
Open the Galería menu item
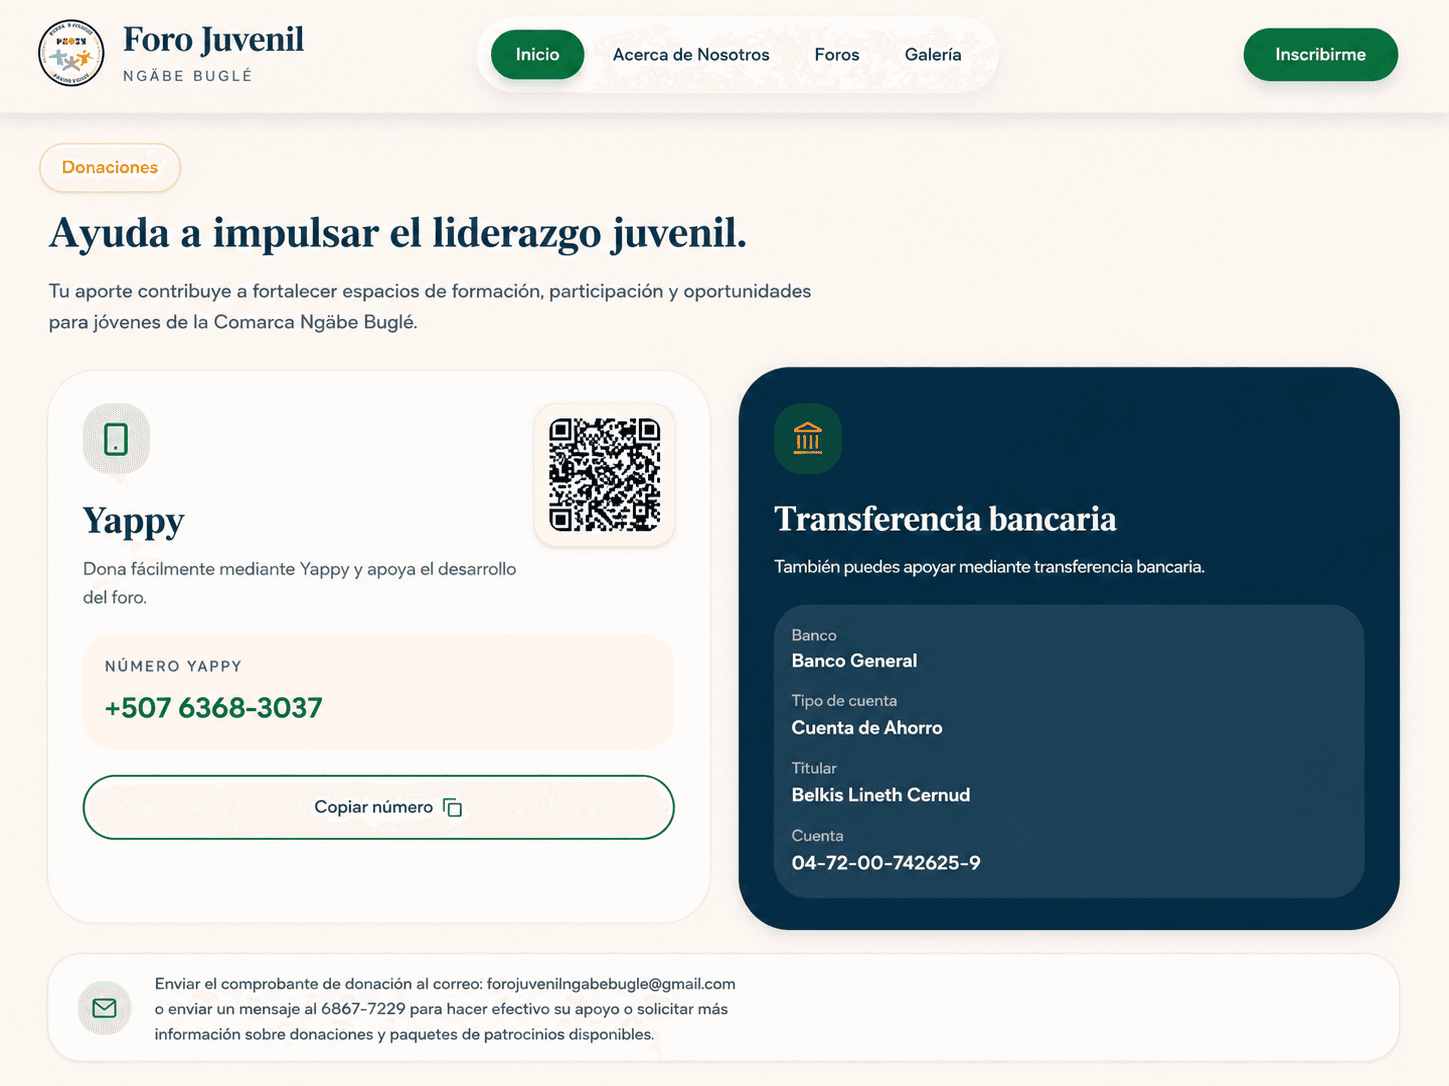(x=933, y=55)
